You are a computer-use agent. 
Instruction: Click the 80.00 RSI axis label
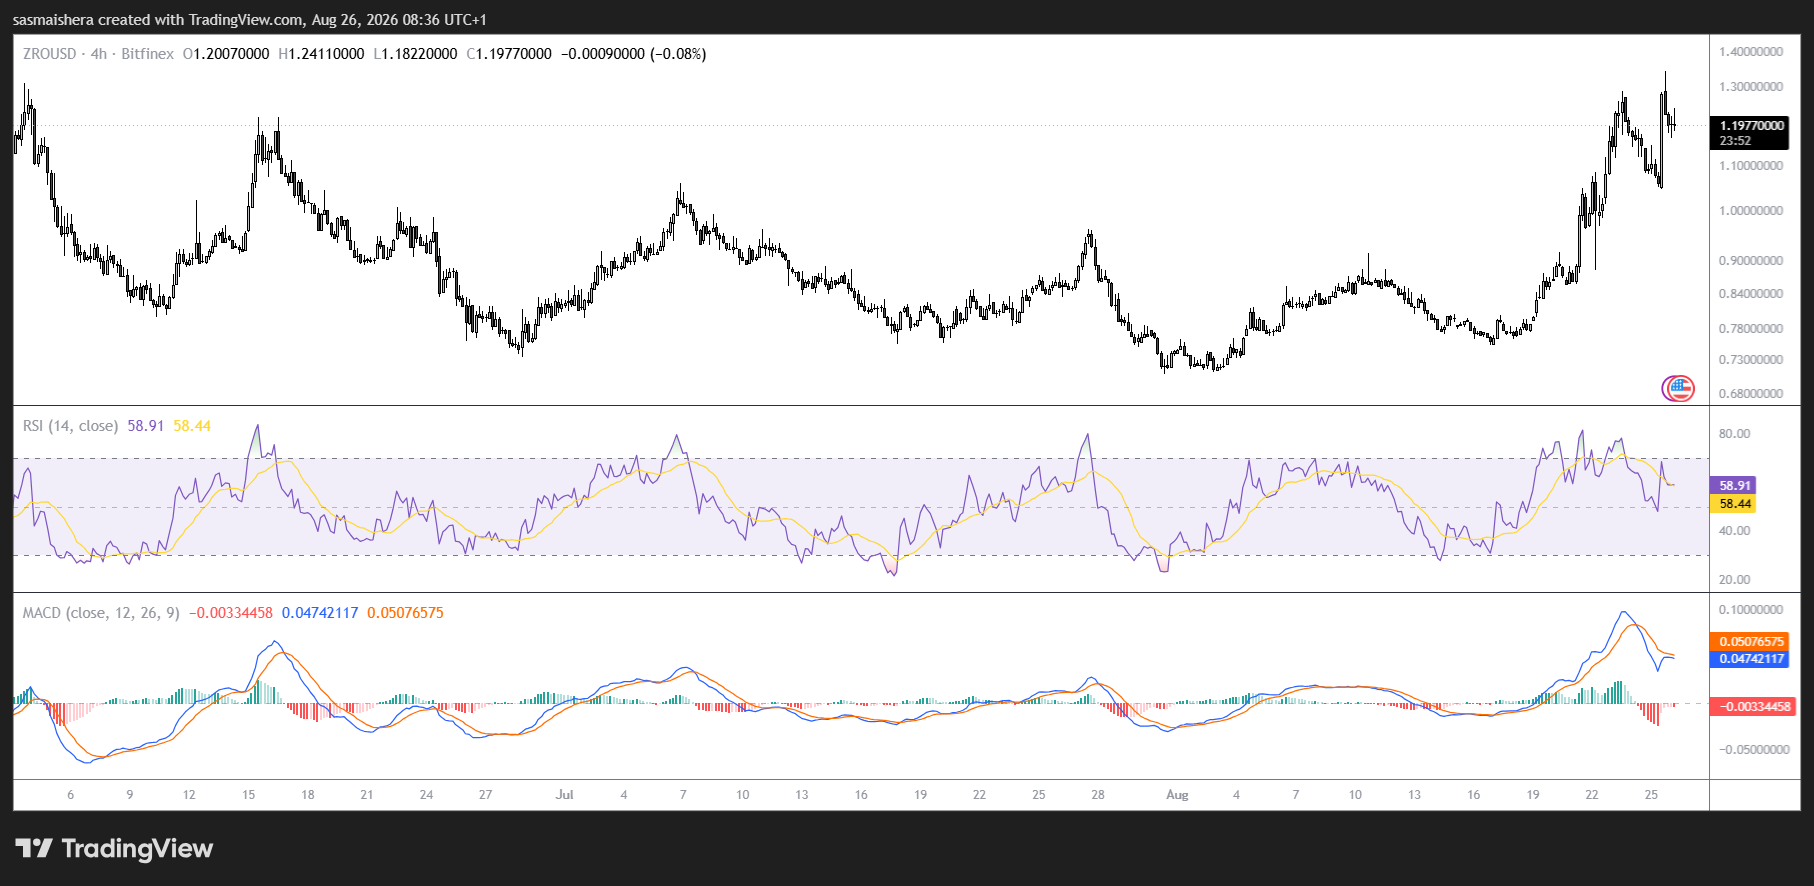click(1735, 434)
